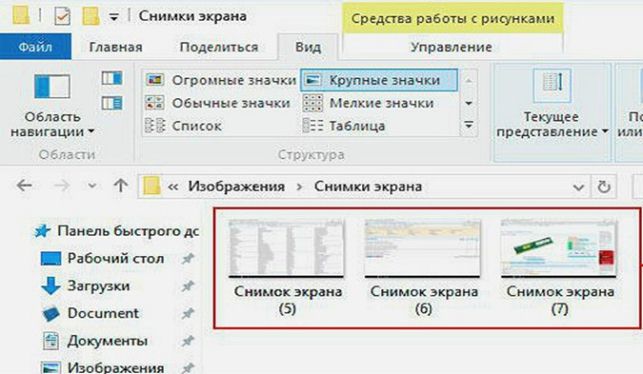Viewport: 643px width, 374px height.
Task: Switch to Таблица layout
Action: tap(344, 126)
